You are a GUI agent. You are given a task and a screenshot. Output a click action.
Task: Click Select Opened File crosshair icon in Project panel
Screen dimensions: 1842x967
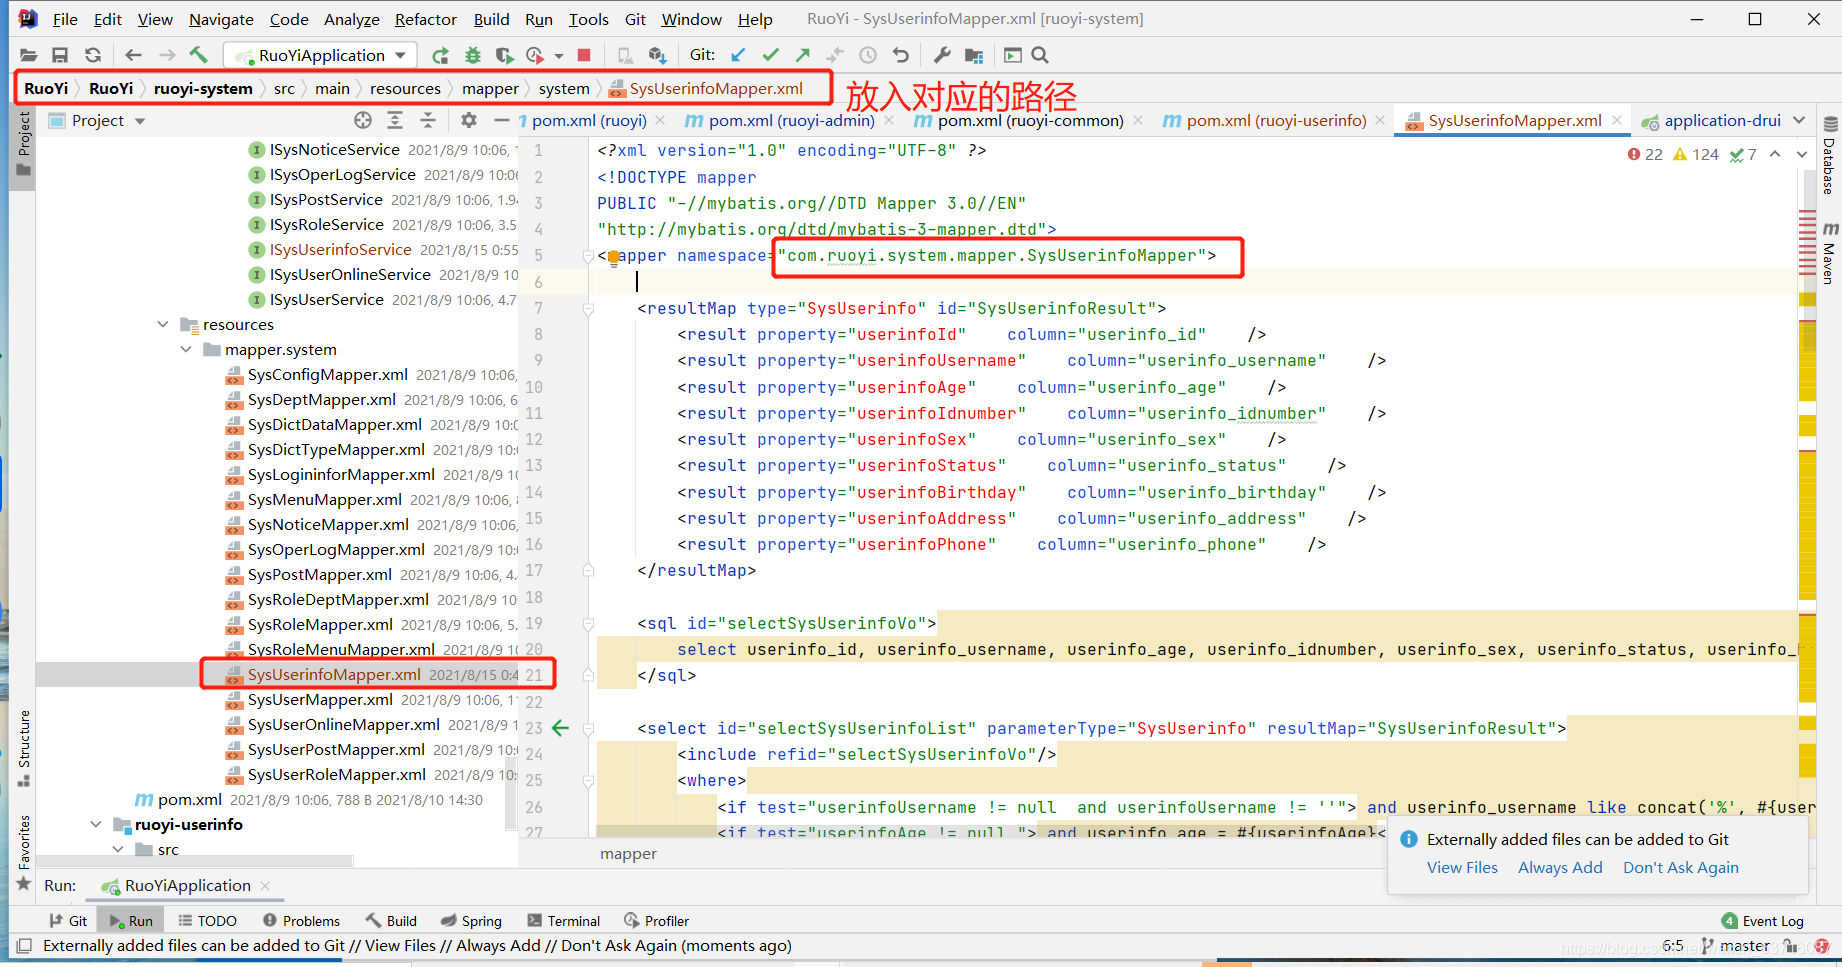(x=363, y=120)
